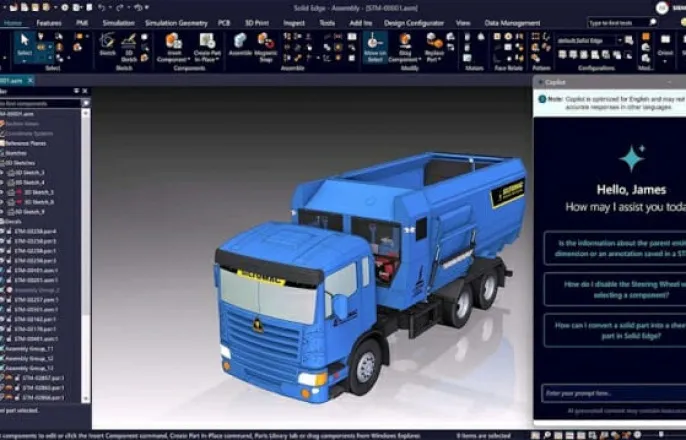Switch to the Inspect tab
Screen dimensions: 686x440
(294, 23)
